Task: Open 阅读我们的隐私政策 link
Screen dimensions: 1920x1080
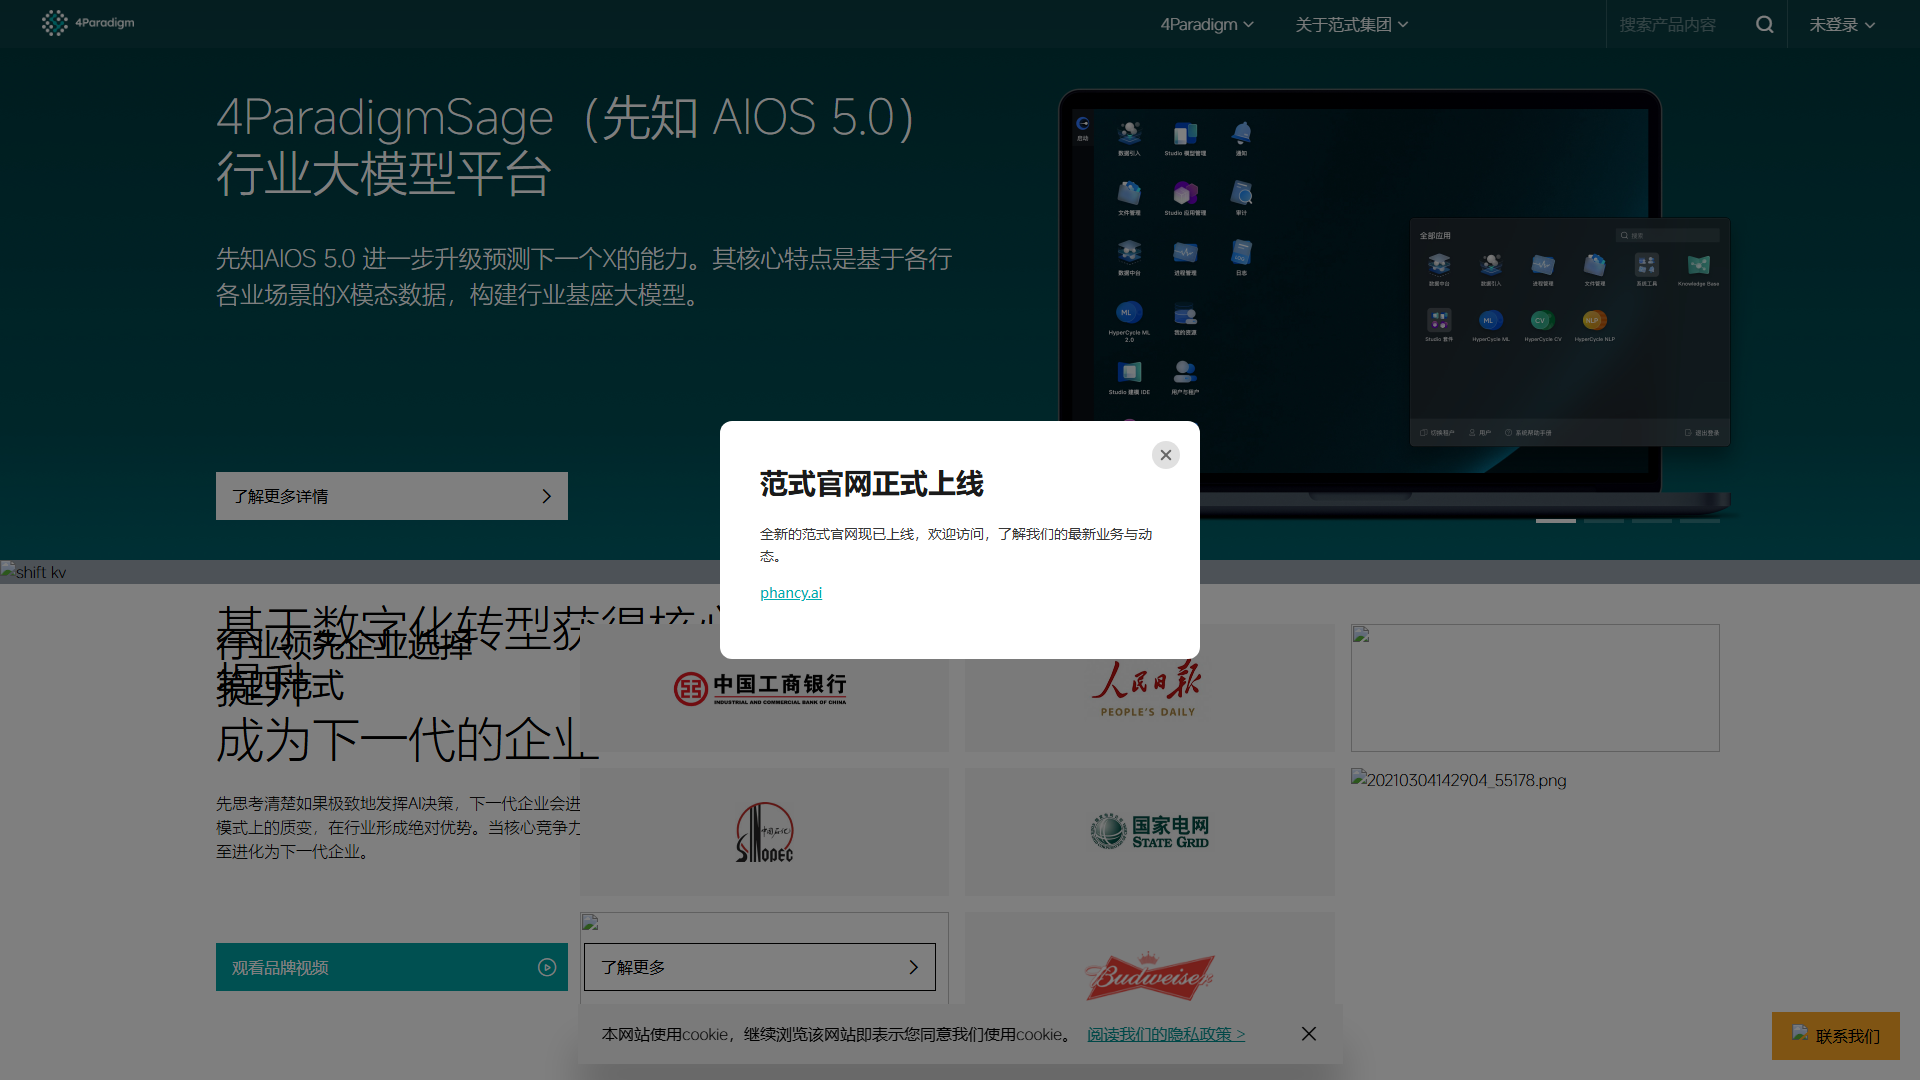Action: pos(1166,1034)
